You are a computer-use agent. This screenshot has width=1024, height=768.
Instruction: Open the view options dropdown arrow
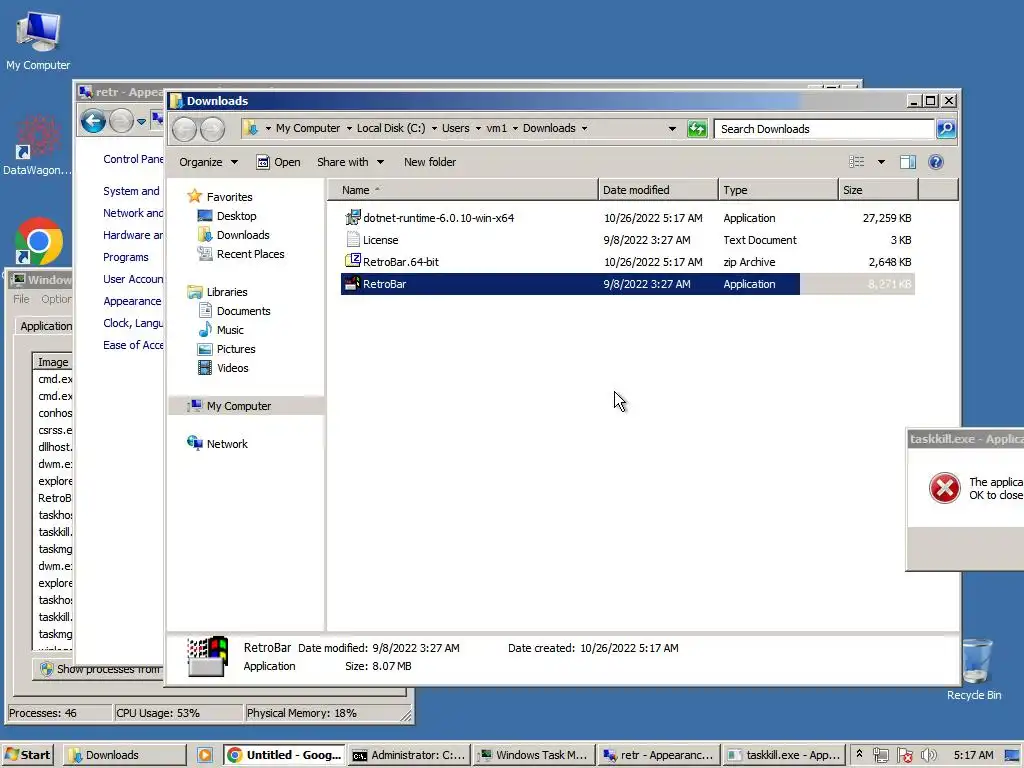(x=881, y=162)
